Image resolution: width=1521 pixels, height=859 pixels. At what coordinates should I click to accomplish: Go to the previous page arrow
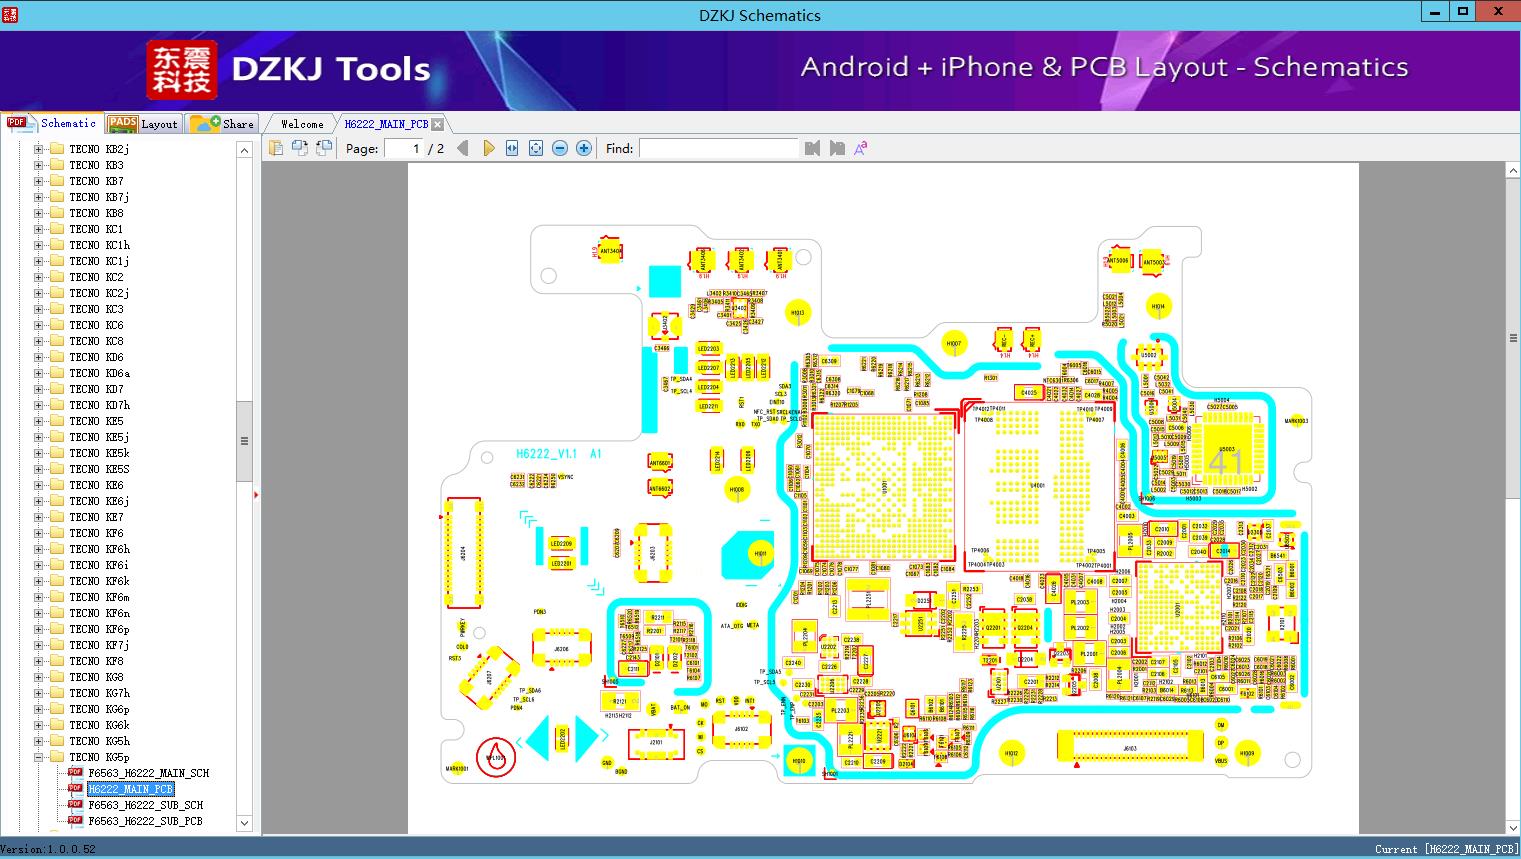(x=462, y=148)
